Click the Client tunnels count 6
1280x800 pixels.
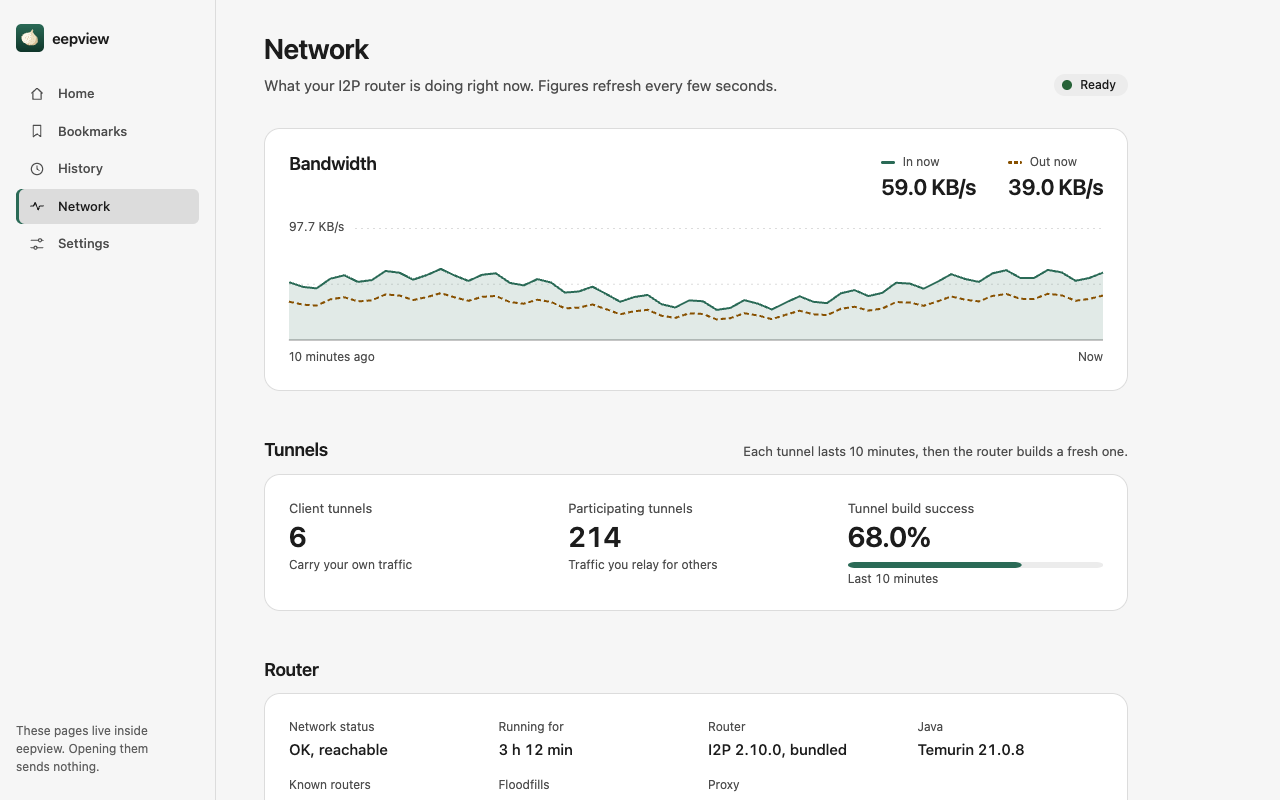pyautogui.click(x=298, y=537)
